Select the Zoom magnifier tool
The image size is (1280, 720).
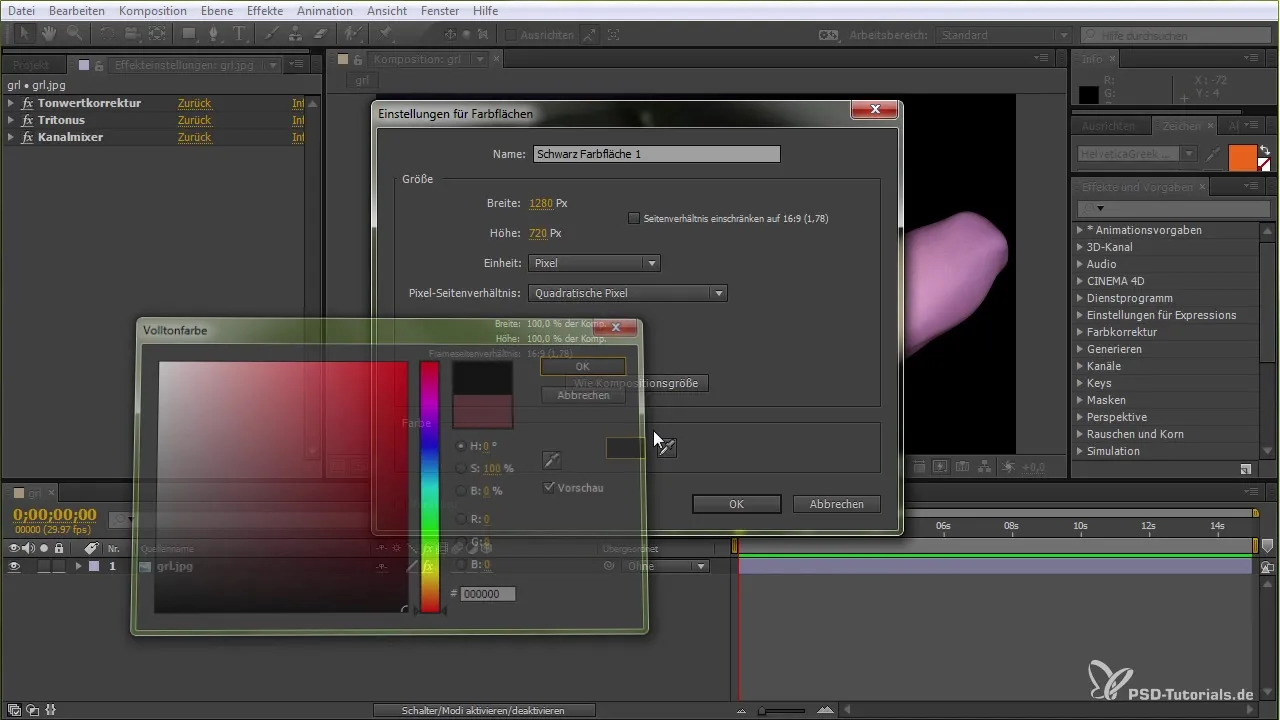(x=74, y=34)
